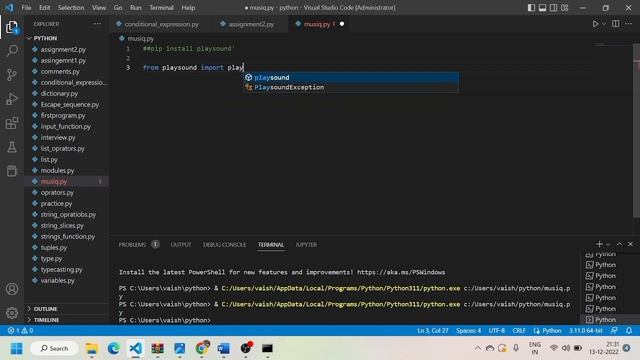The height and width of the screenshot is (360, 640).
Task: Click the editor vertical scrollbar
Action: [636, 131]
